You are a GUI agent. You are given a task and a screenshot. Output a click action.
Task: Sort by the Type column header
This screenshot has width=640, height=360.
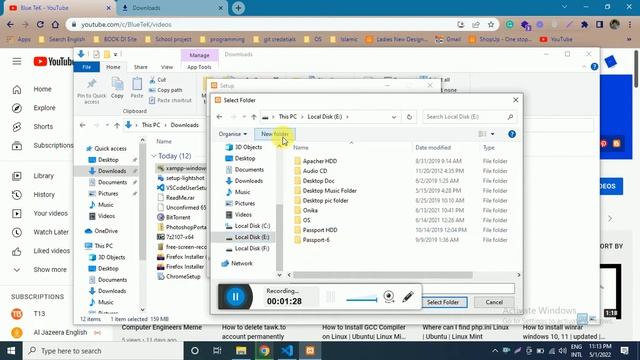click(x=489, y=148)
